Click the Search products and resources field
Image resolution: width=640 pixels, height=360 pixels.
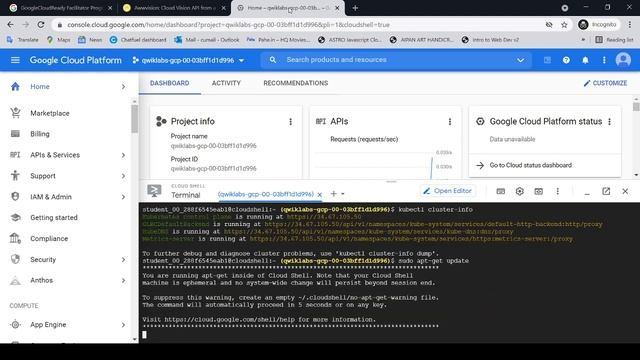[396, 60]
